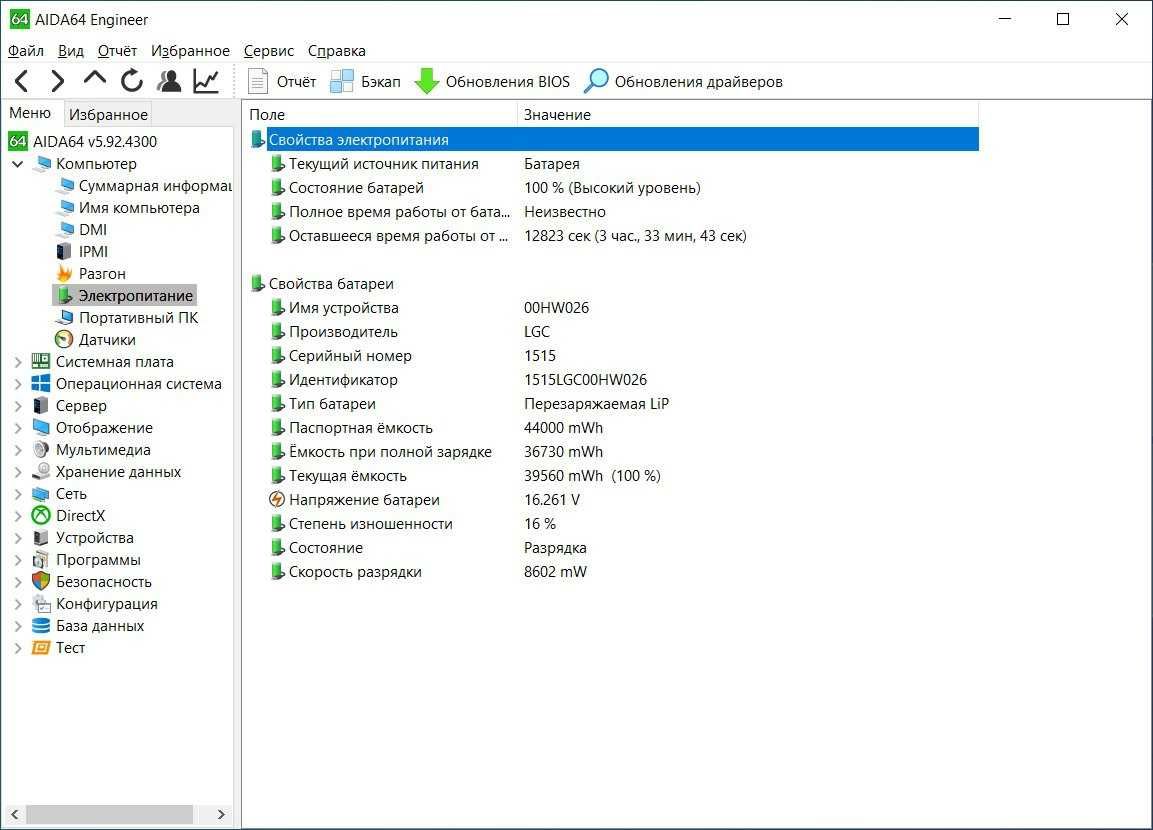Expand the Системная плата node
The height and width of the screenshot is (830, 1153).
pos(18,362)
